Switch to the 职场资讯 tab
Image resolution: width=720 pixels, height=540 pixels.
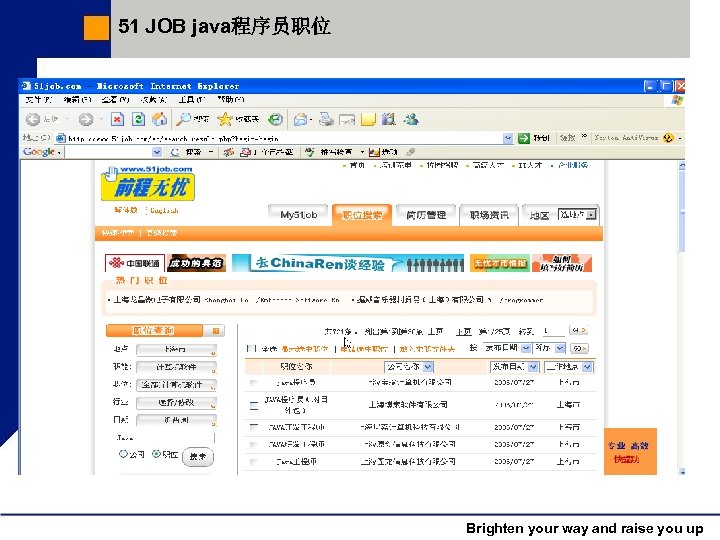[x=489, y=214]
